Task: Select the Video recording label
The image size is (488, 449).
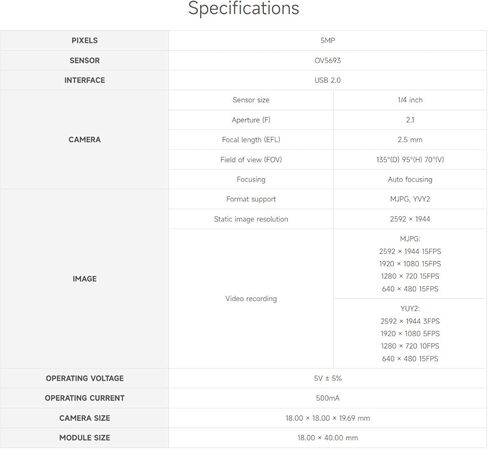Action: [x=251, y=299]
